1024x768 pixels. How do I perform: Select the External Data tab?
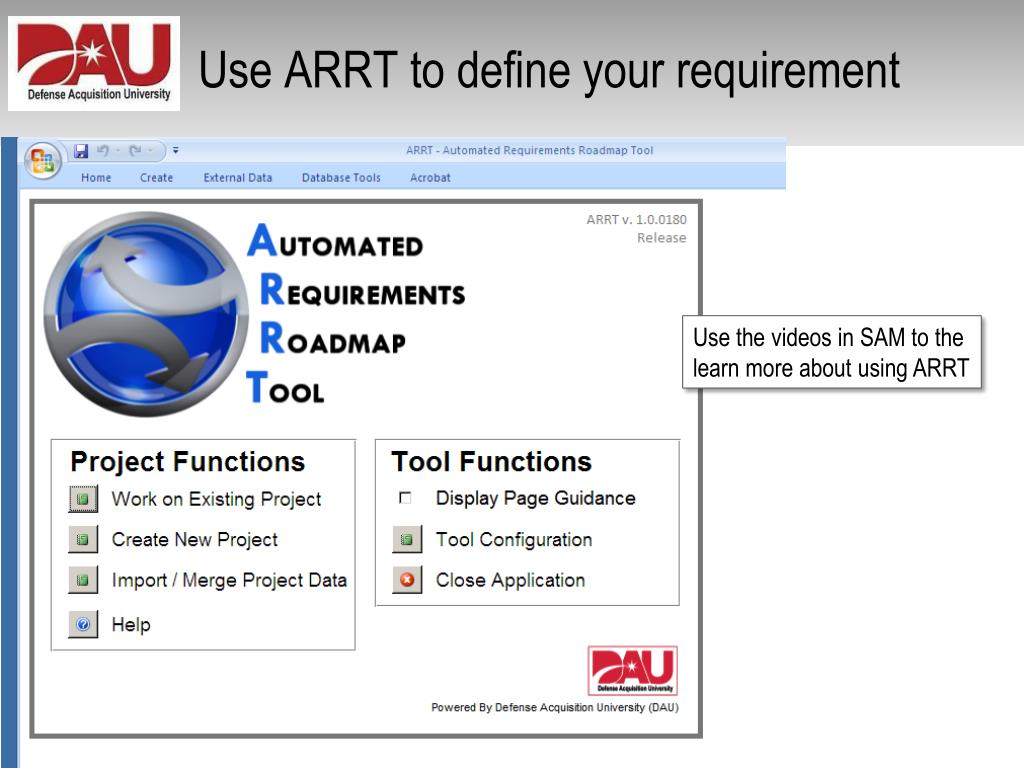click(238, 178)
